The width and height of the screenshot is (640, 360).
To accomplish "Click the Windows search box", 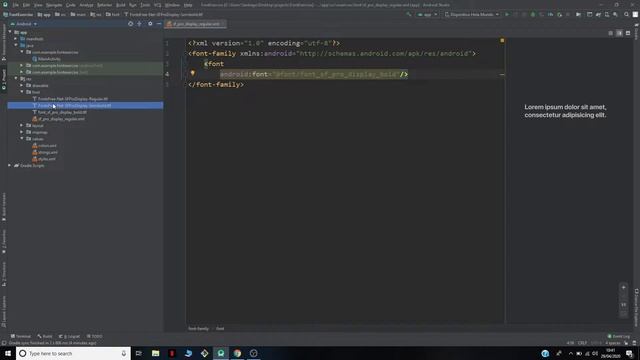I will [x=73, y=353].
